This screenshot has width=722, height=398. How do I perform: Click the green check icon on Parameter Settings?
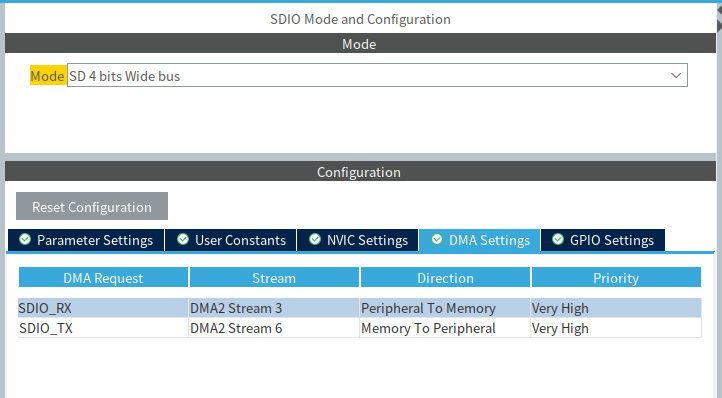coord(25,240)
